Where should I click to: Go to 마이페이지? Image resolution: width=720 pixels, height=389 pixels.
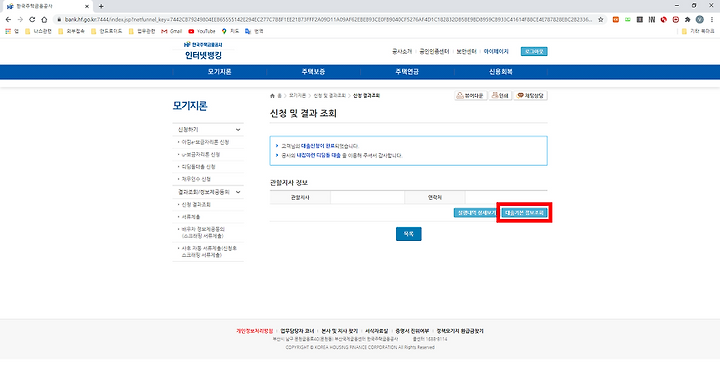click(x=496, y=51)
